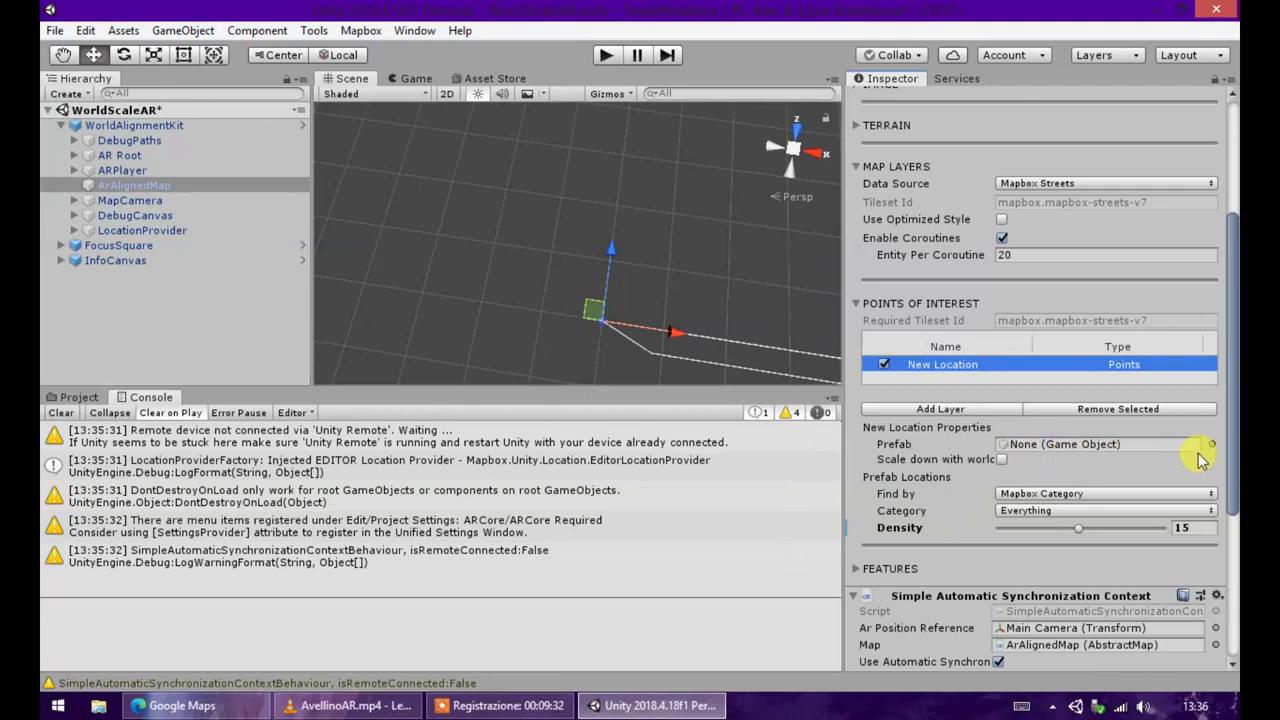Expand the TERRAIN section
This screenshot has height=720, width=1280.
point(856,125)
